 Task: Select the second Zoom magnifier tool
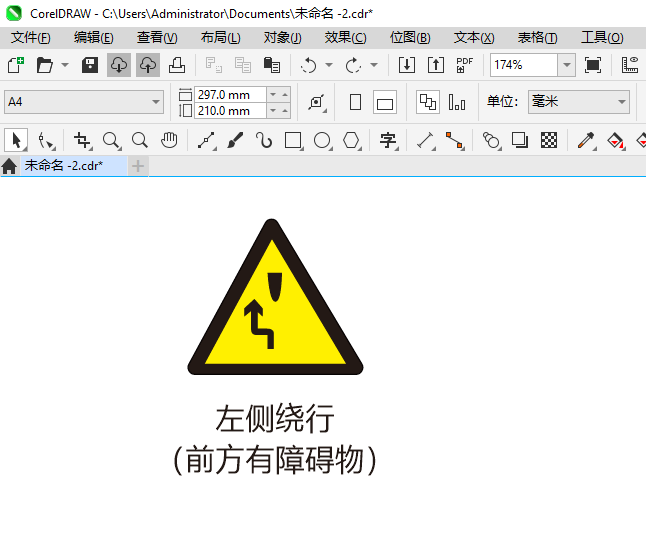pyautogui.click(x=140, y=141)
